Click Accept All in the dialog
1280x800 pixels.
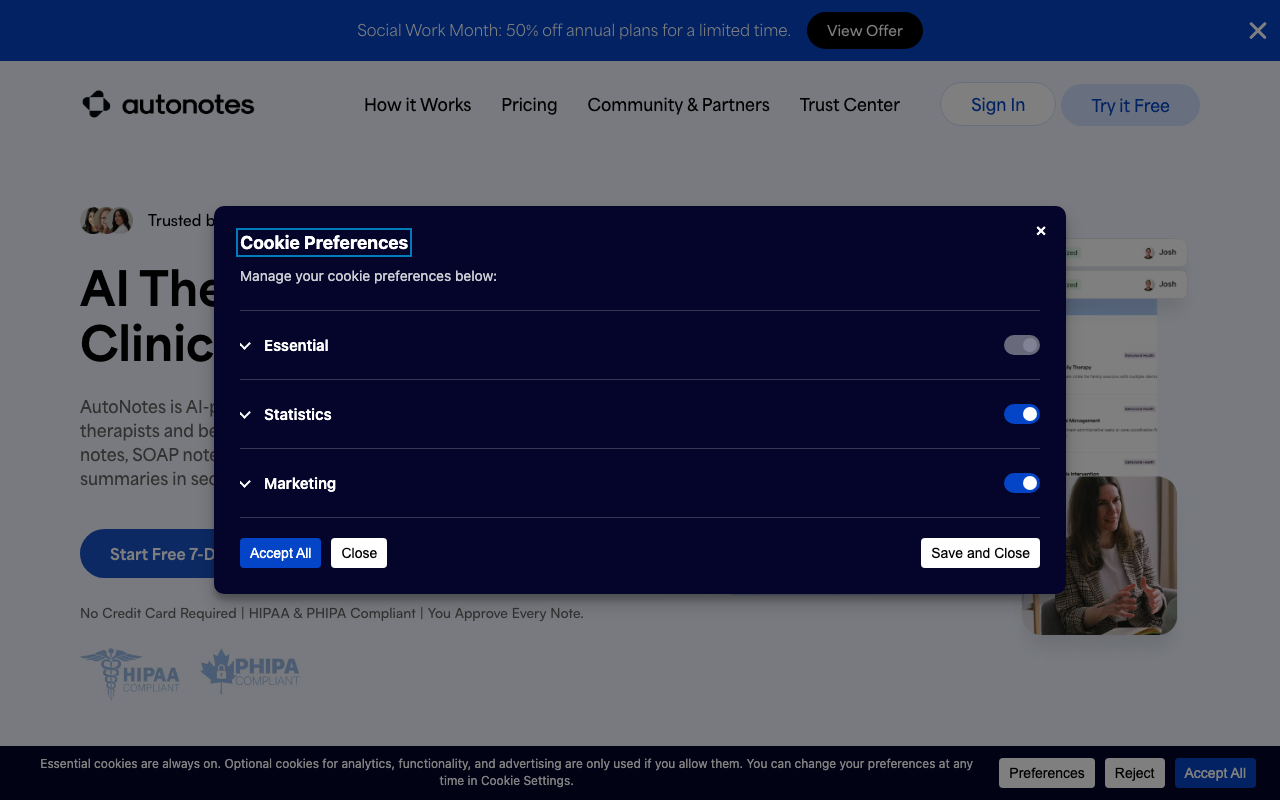pyautogui.click(x=280, y=553)
